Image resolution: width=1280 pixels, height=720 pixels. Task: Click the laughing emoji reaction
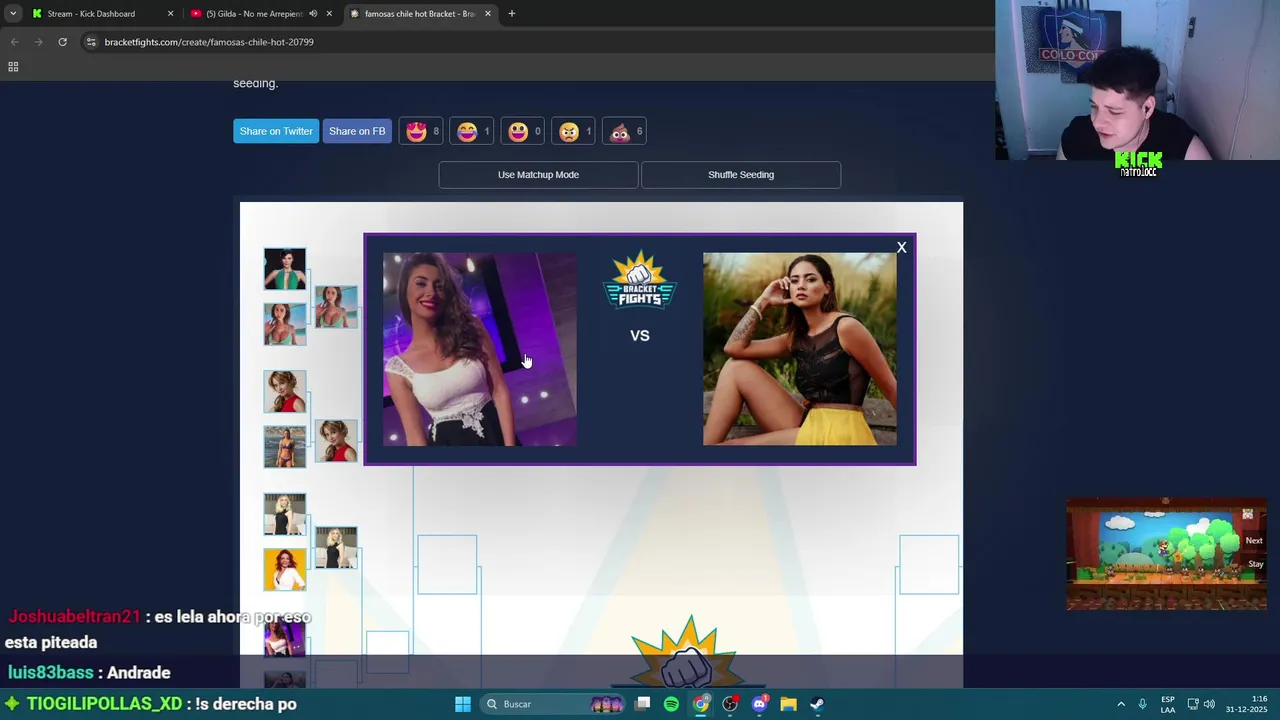472,131
